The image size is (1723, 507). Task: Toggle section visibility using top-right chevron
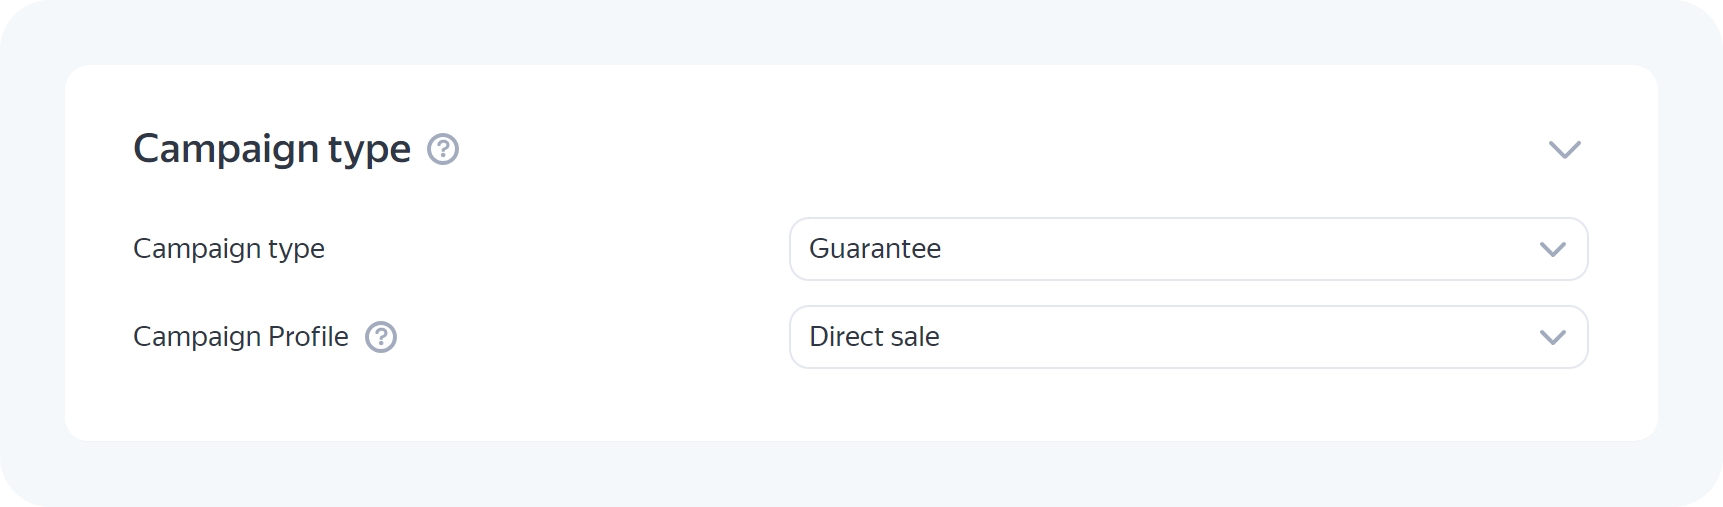click(1564, 149)
